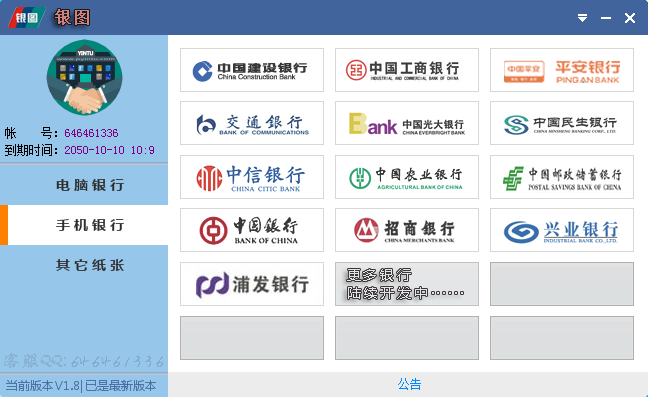The width and height of the screenshot is (648, 397).
Task: Click the handshake avatar image
Action: click(x=84, y=77)
